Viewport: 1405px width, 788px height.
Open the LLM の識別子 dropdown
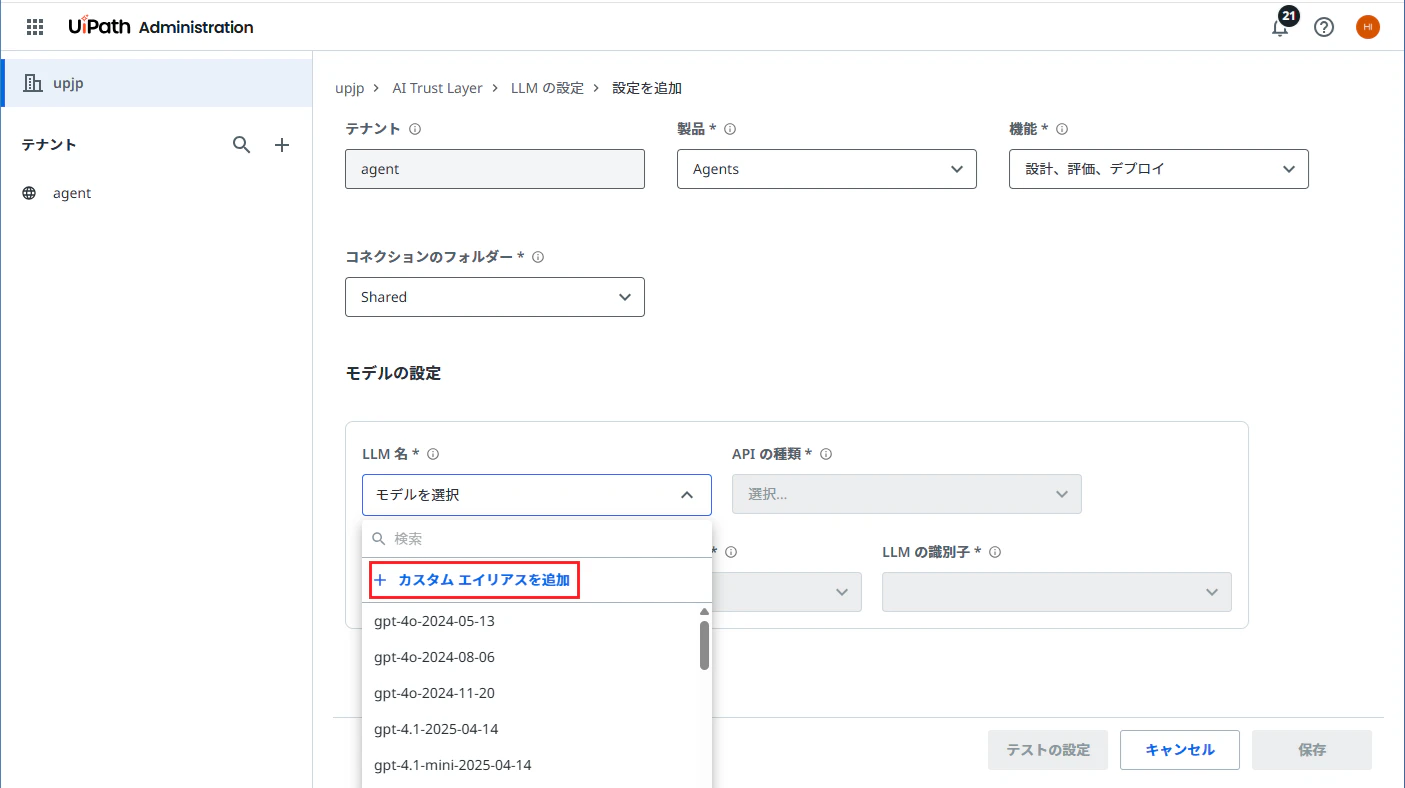(1057, 592)
